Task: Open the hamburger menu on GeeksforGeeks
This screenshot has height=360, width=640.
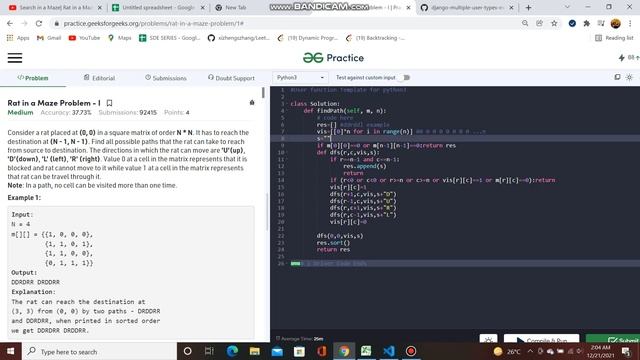Action: click(x=15, y=58)
